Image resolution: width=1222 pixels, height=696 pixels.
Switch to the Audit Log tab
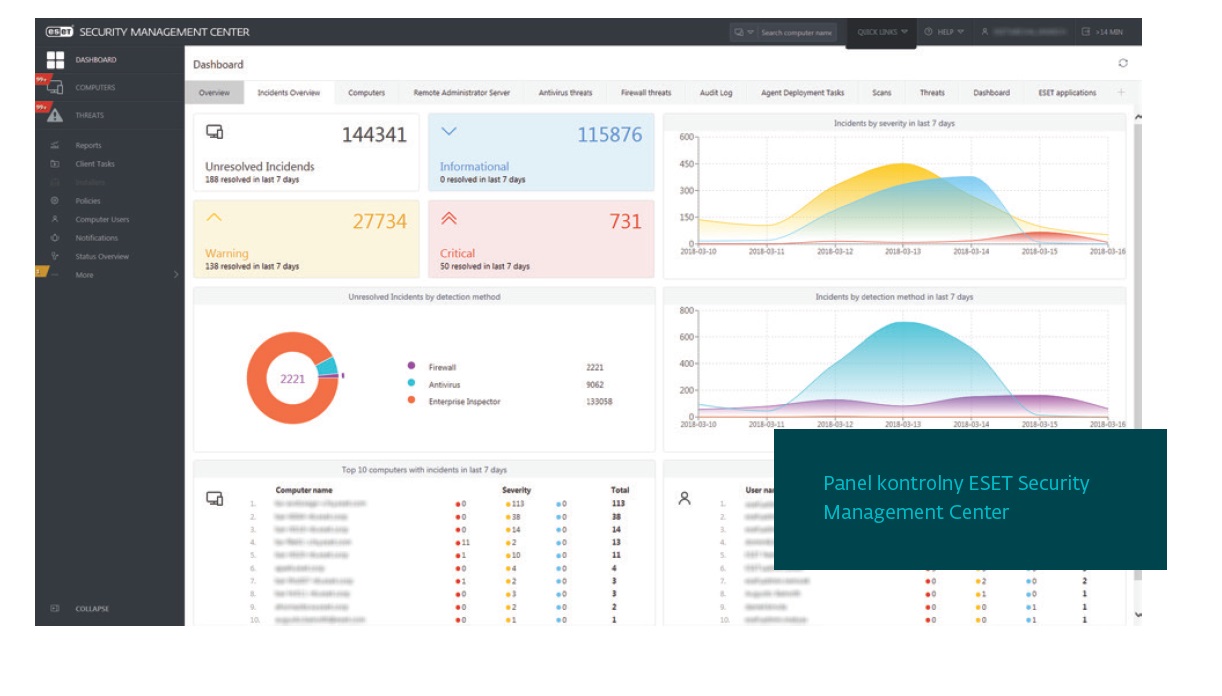point(716,92)
